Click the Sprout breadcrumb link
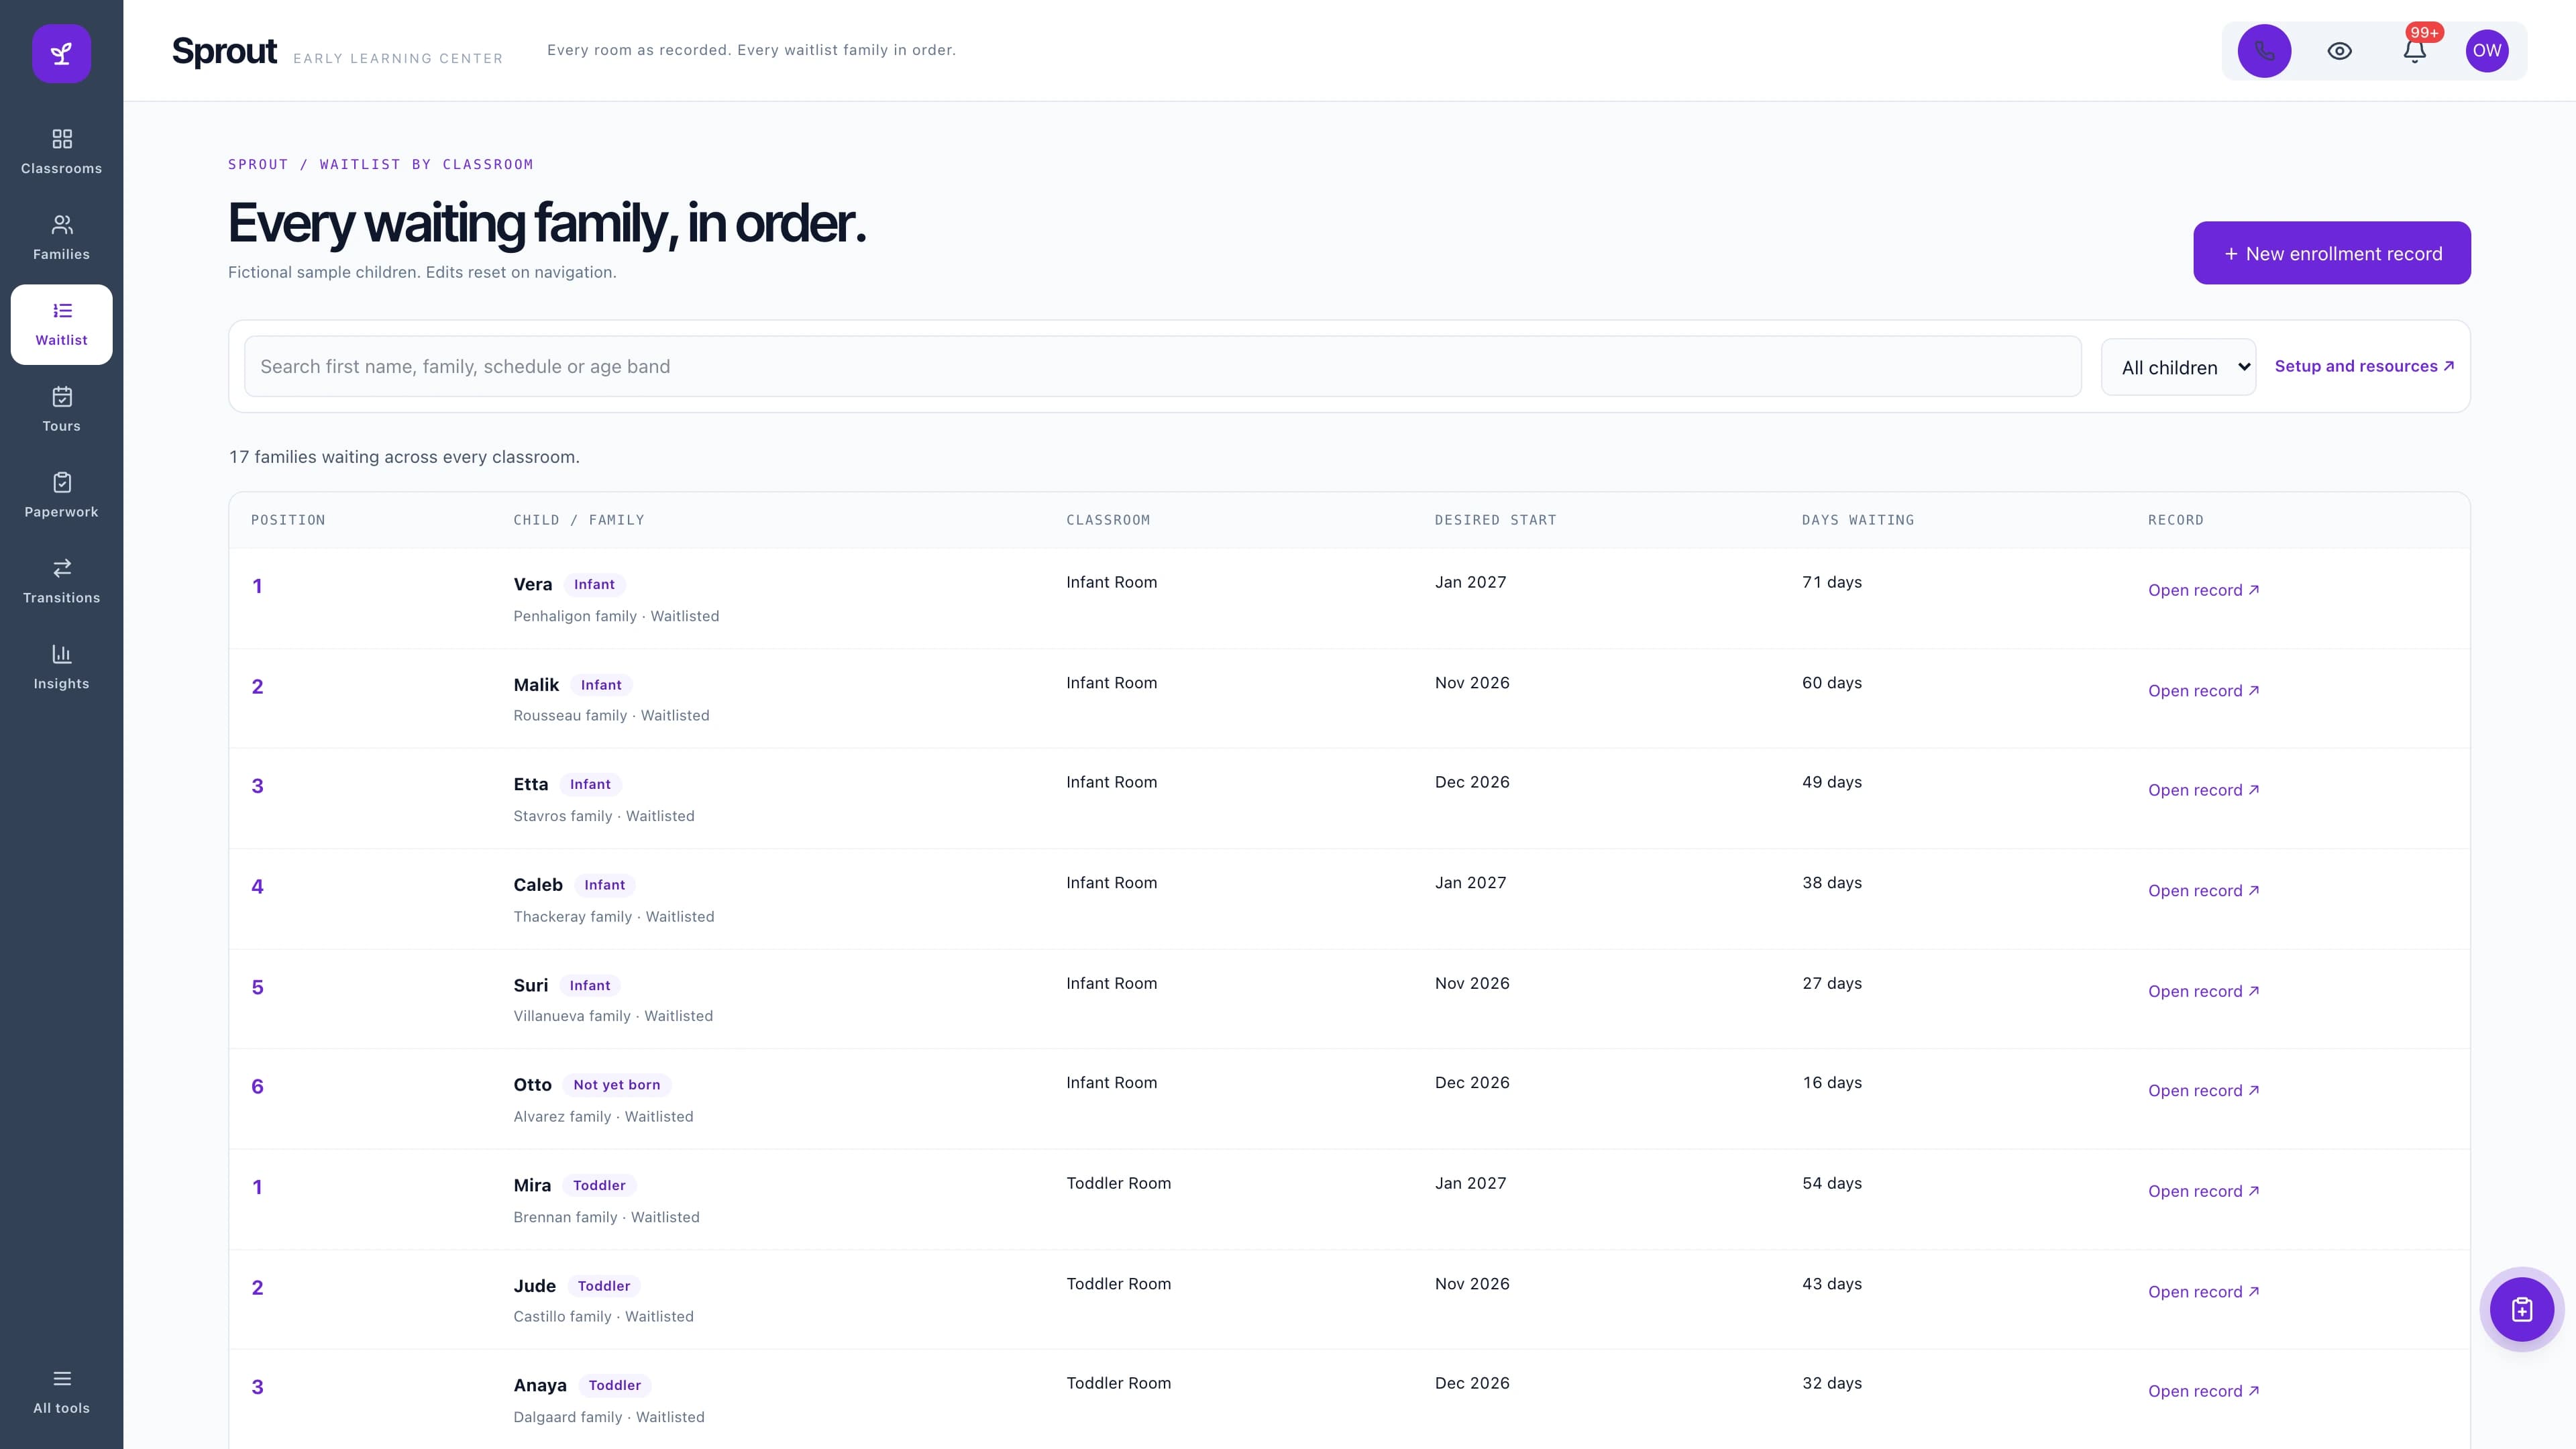 258,164
